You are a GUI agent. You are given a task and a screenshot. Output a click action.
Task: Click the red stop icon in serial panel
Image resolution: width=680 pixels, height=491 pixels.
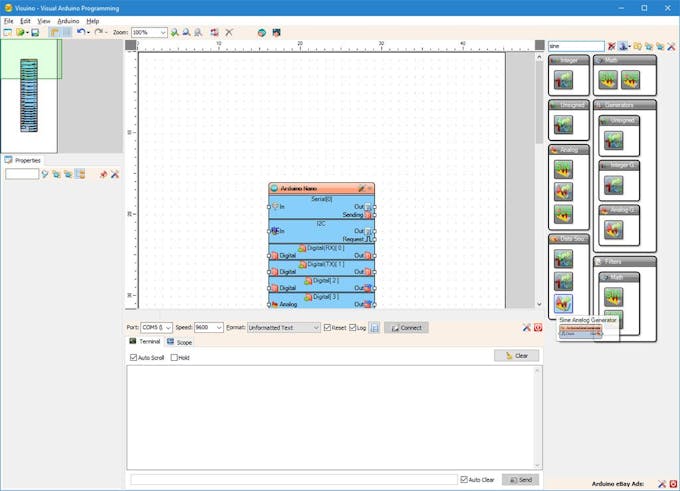[x=538, y=327]
